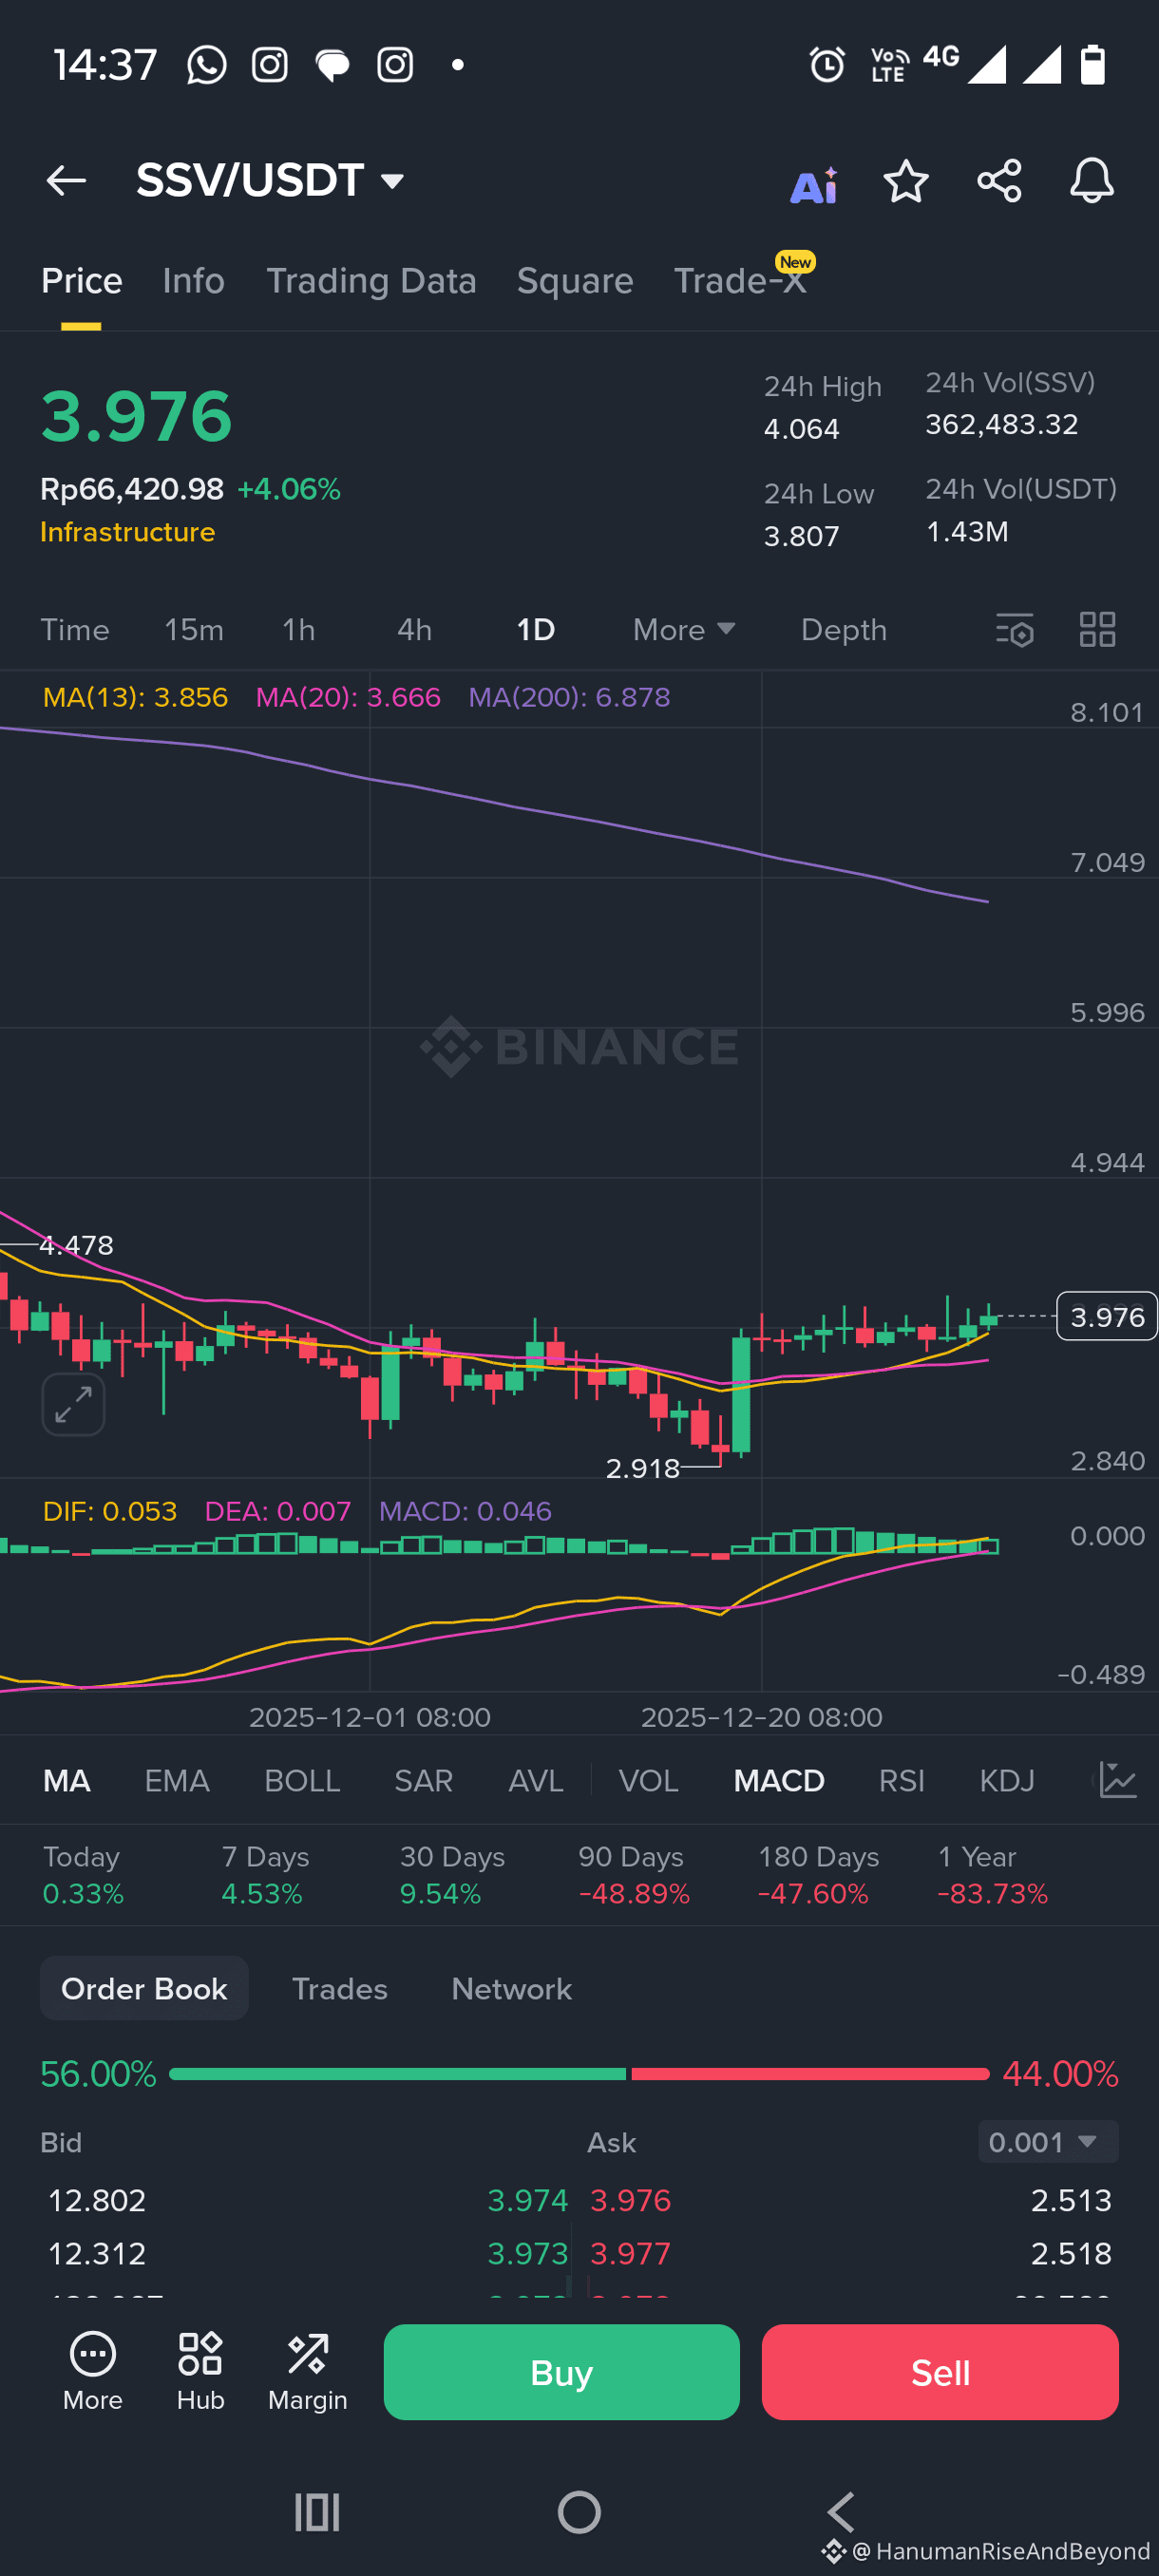This screenshot has height=2576, width=1159.
Task: Tap Android back navigation button
Action: click(x=841, y=2512)
